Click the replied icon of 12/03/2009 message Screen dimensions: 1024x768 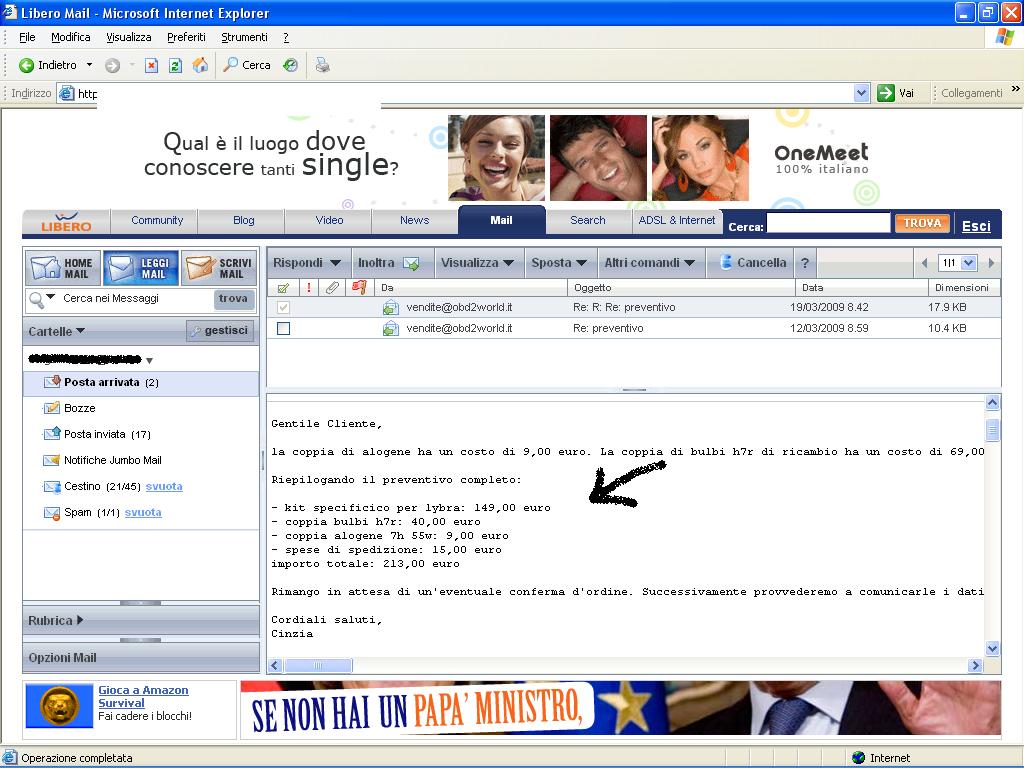click(x=391, y=328)
